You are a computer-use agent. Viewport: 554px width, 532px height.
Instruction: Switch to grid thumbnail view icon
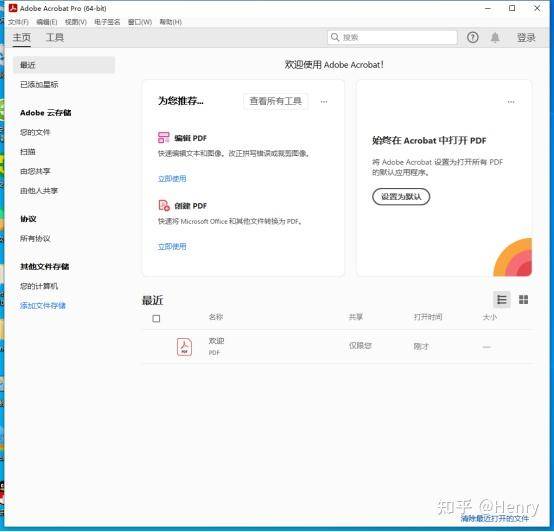click(x=523, y=300)
